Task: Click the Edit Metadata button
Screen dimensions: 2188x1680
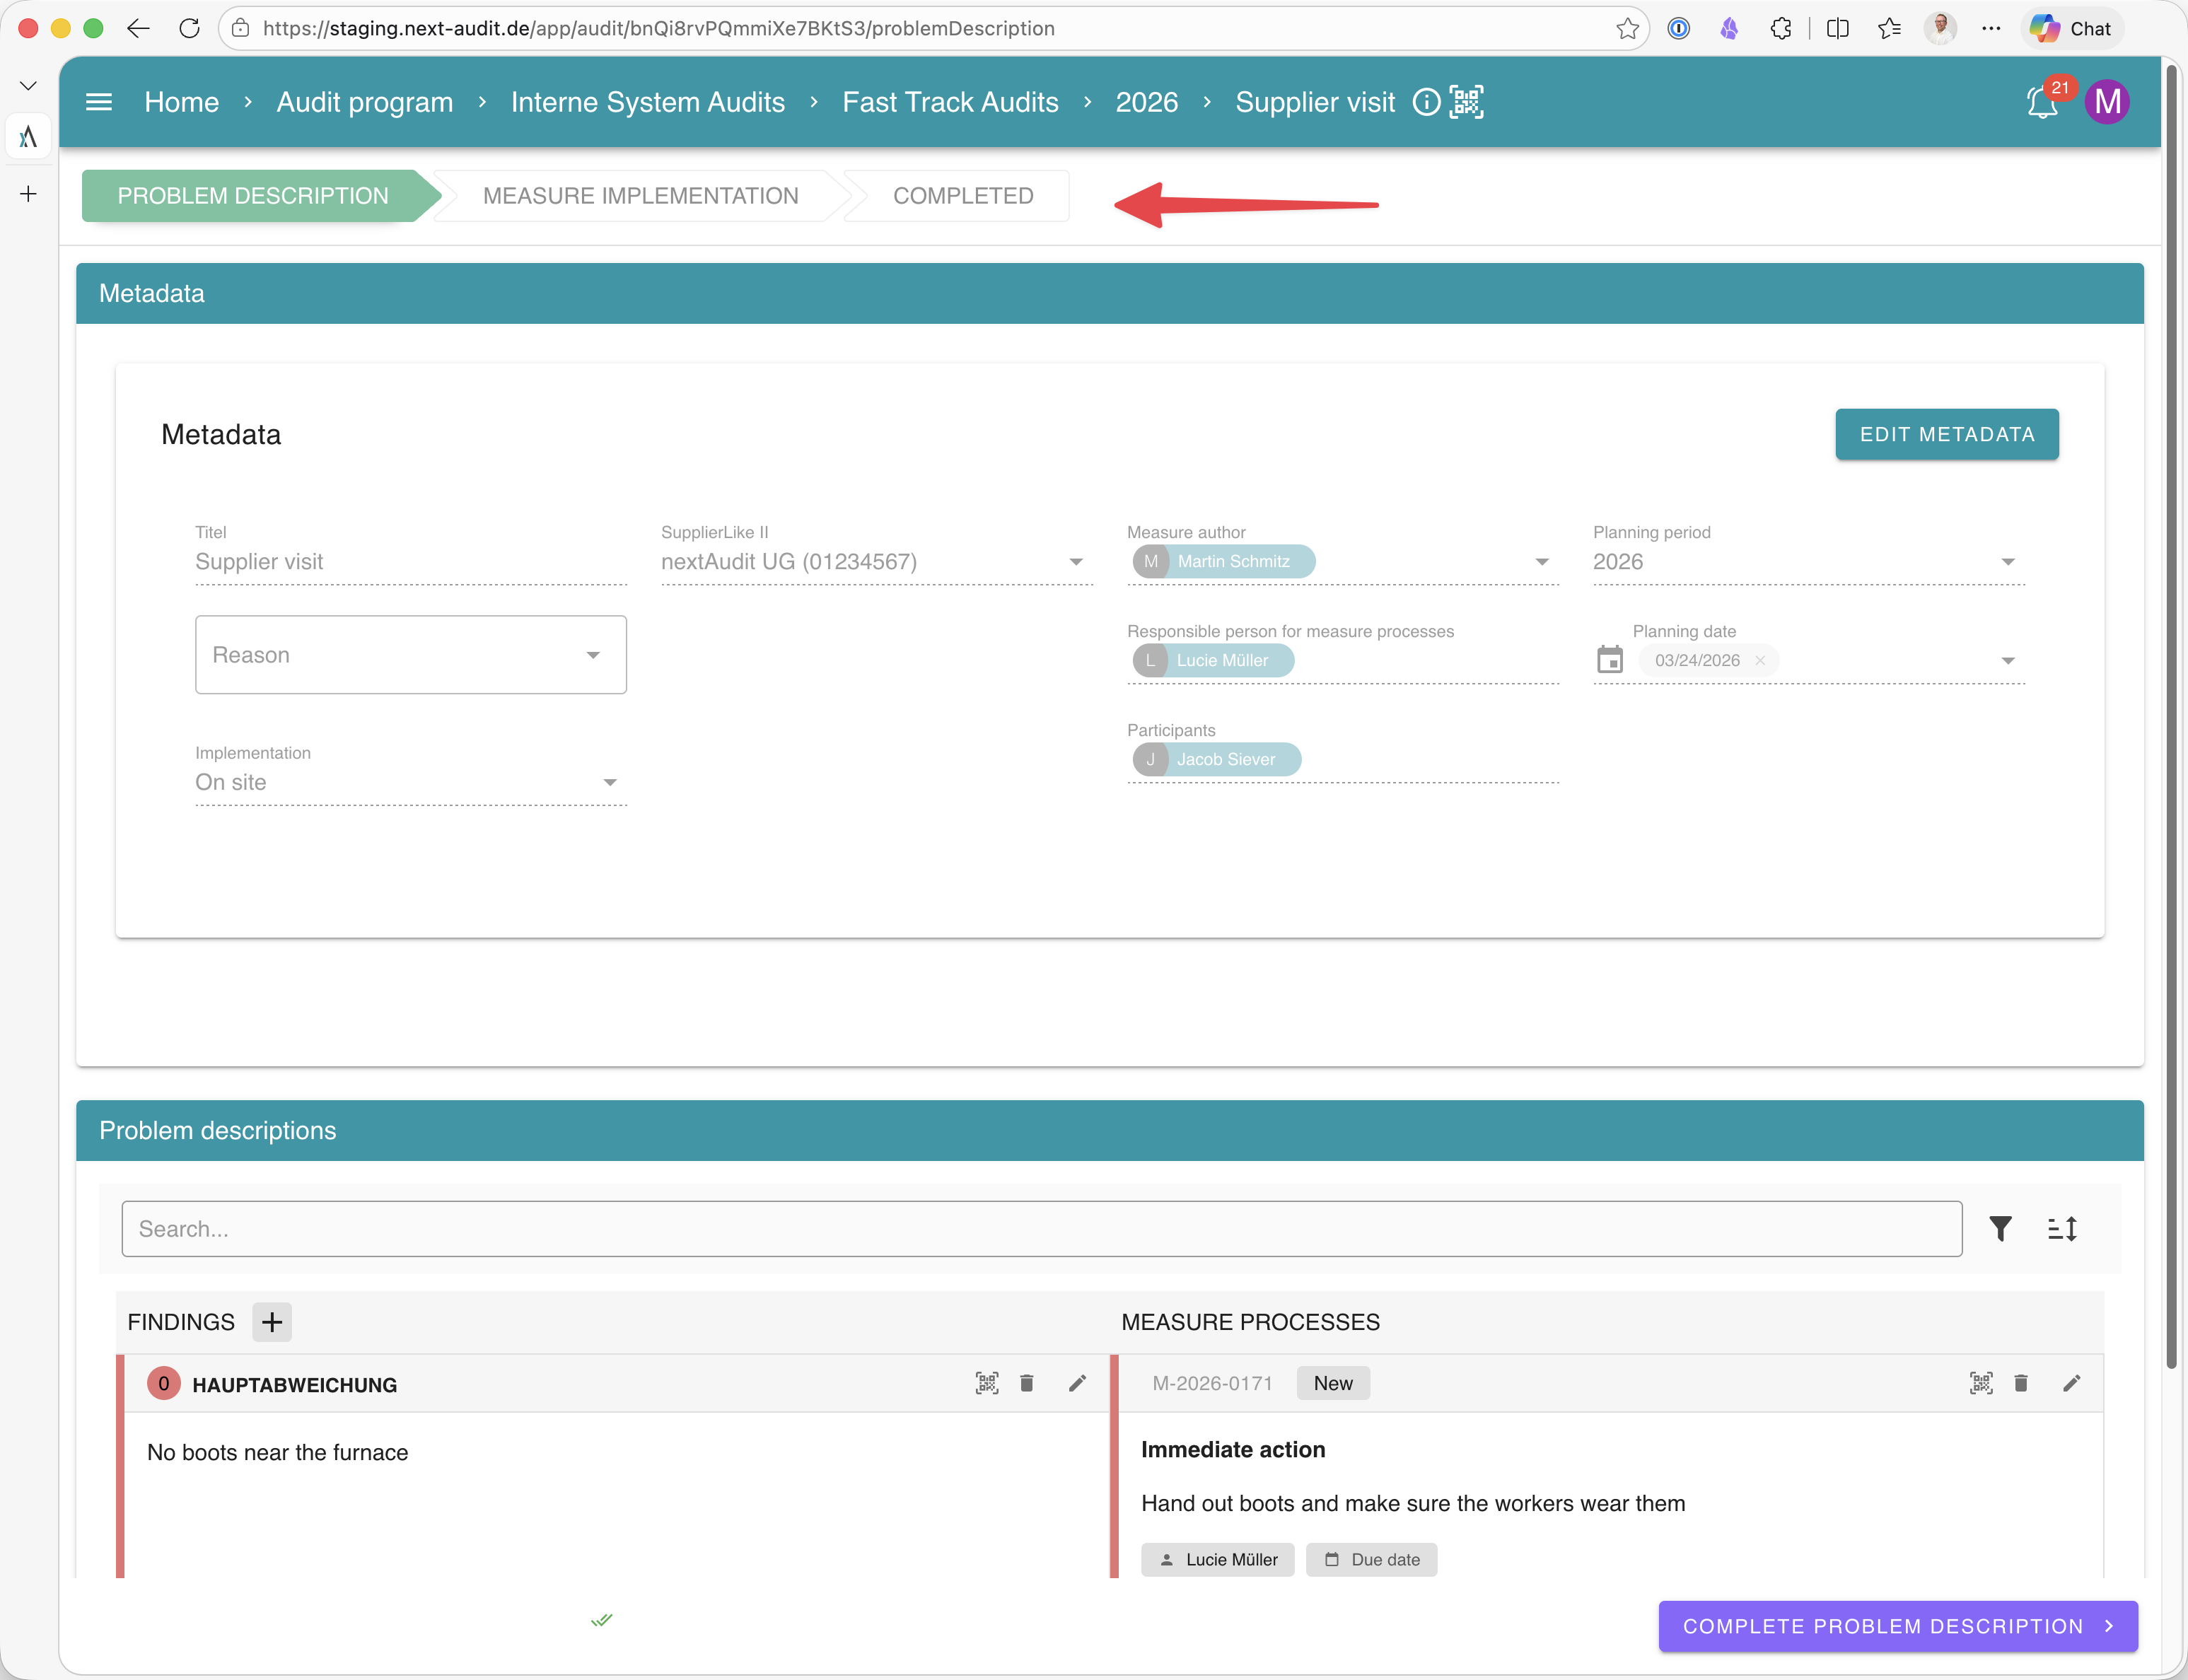Action: [1946, 434]
